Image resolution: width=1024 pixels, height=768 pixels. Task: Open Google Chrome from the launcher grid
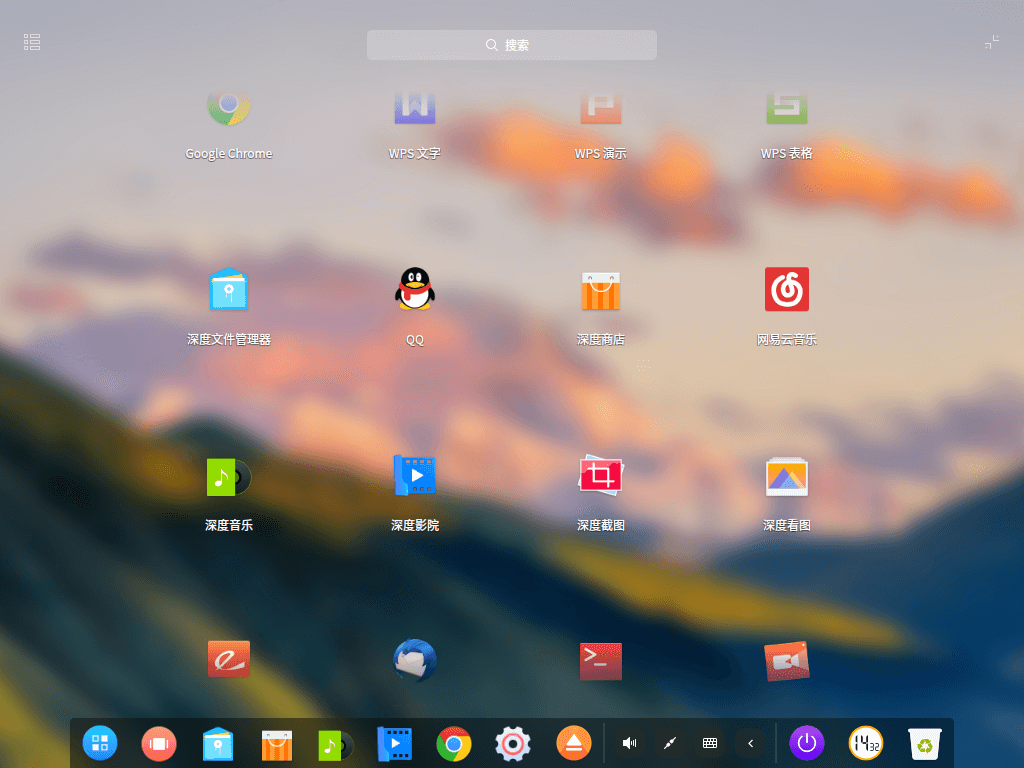229,109
